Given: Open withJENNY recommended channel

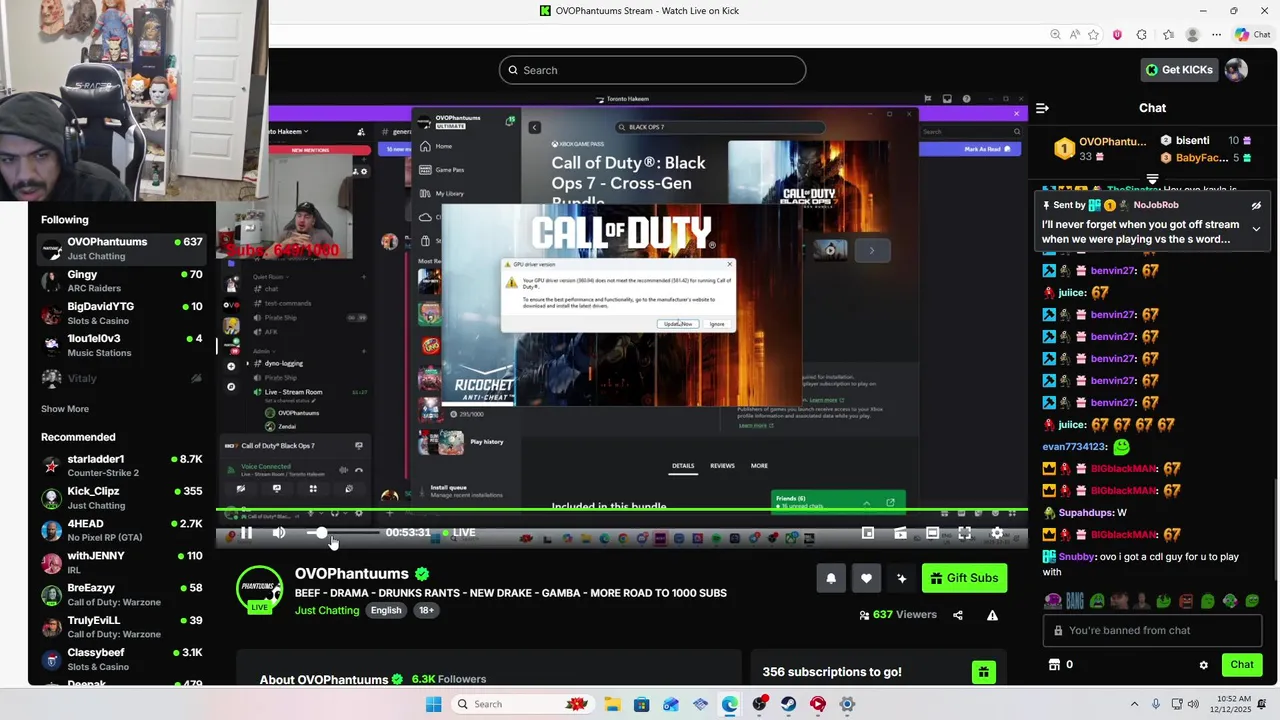Looking at the screenshot, I should pyautogui.click(x=122, y=562).
